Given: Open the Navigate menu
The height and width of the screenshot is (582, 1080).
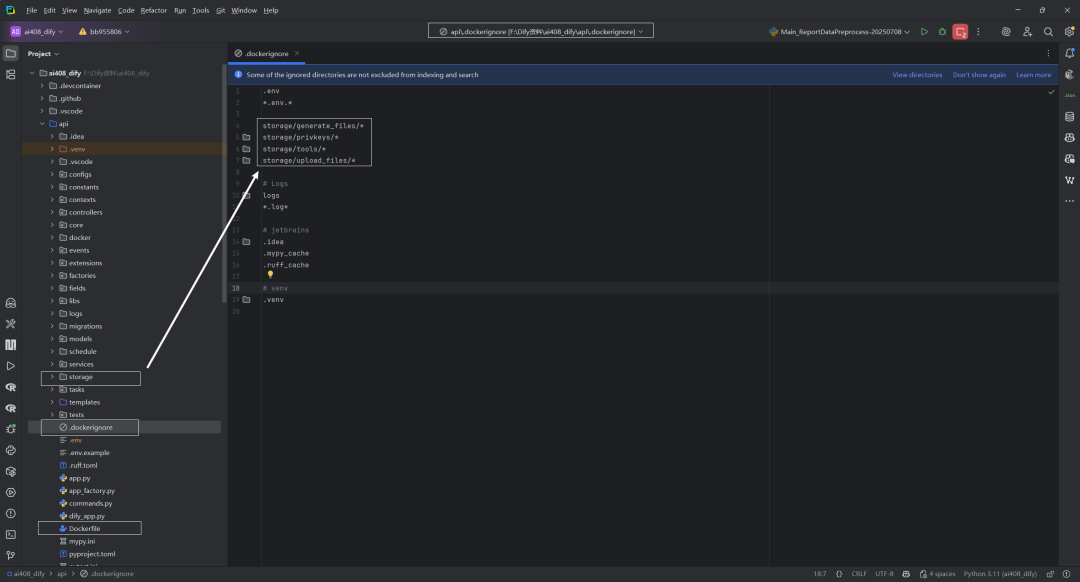Looking at the screenshot, I should coord(97,10).
